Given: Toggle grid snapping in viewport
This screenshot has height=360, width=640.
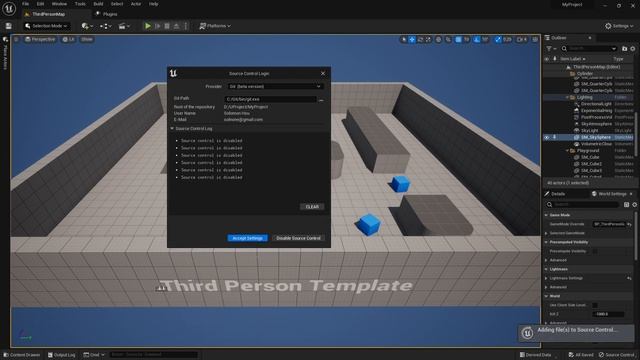Looking at the screenshot, I should [458, 40].
